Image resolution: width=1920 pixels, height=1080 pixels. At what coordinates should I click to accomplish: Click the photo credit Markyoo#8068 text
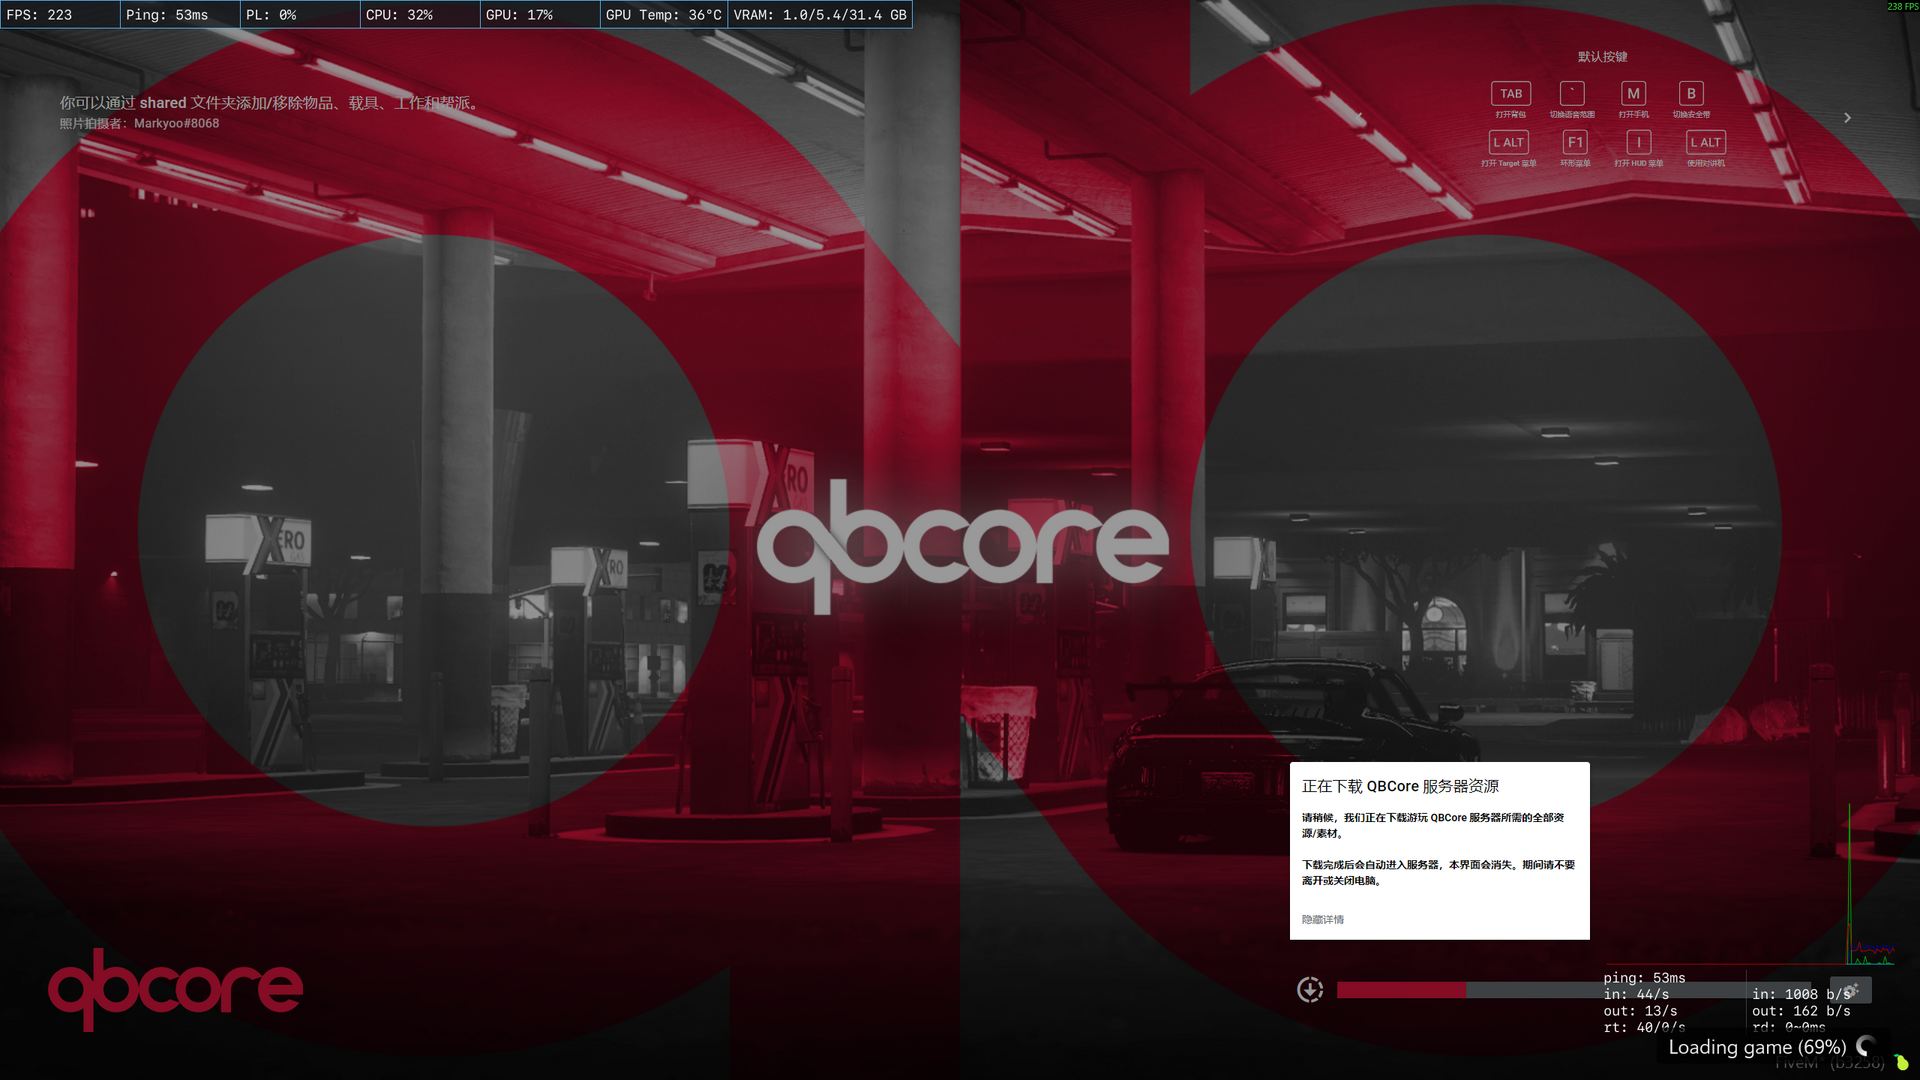(139, 124)
